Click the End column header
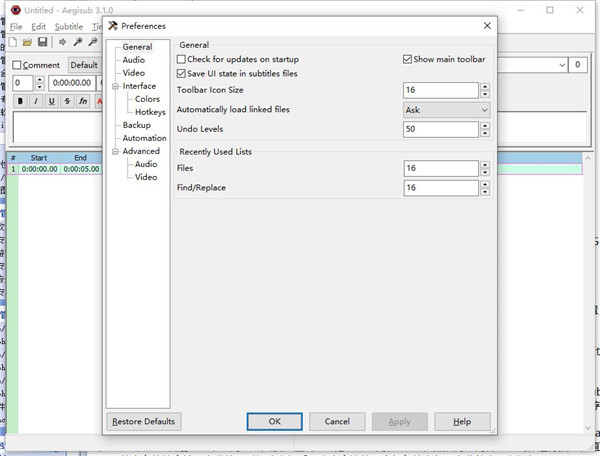600x456 pixels. [80, 158]
